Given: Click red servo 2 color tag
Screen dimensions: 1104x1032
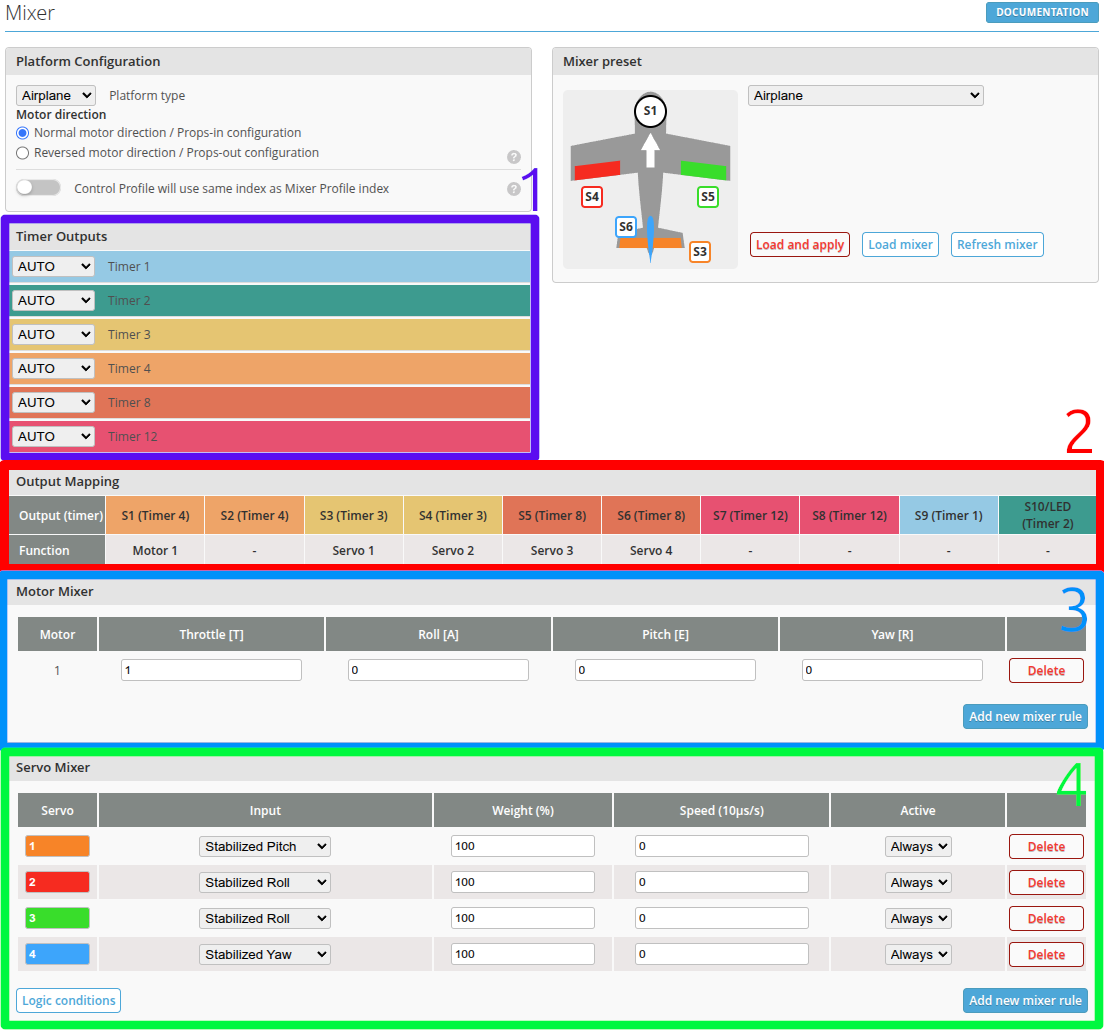Looking at the screenshot, I should (57, 882).
